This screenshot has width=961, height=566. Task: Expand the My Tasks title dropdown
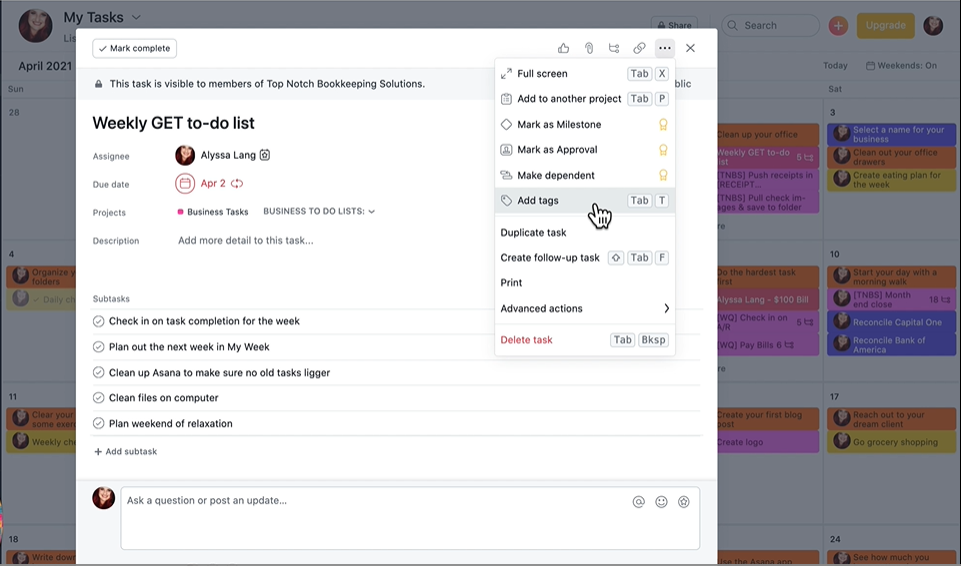pos(136,17)
